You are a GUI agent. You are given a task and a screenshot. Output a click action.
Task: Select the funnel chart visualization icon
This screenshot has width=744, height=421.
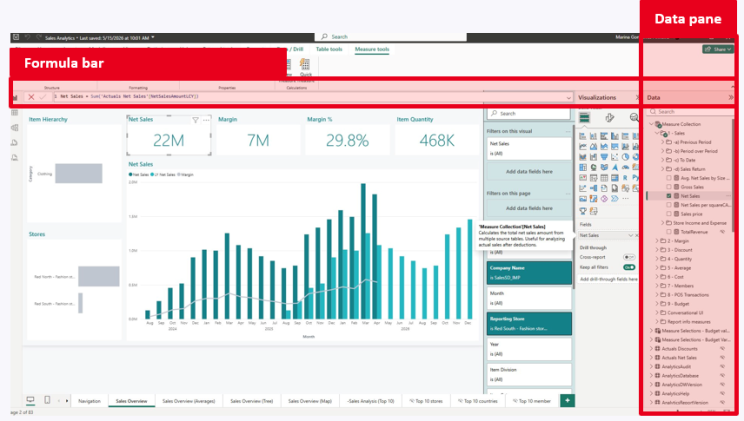[x=604, y=157]
